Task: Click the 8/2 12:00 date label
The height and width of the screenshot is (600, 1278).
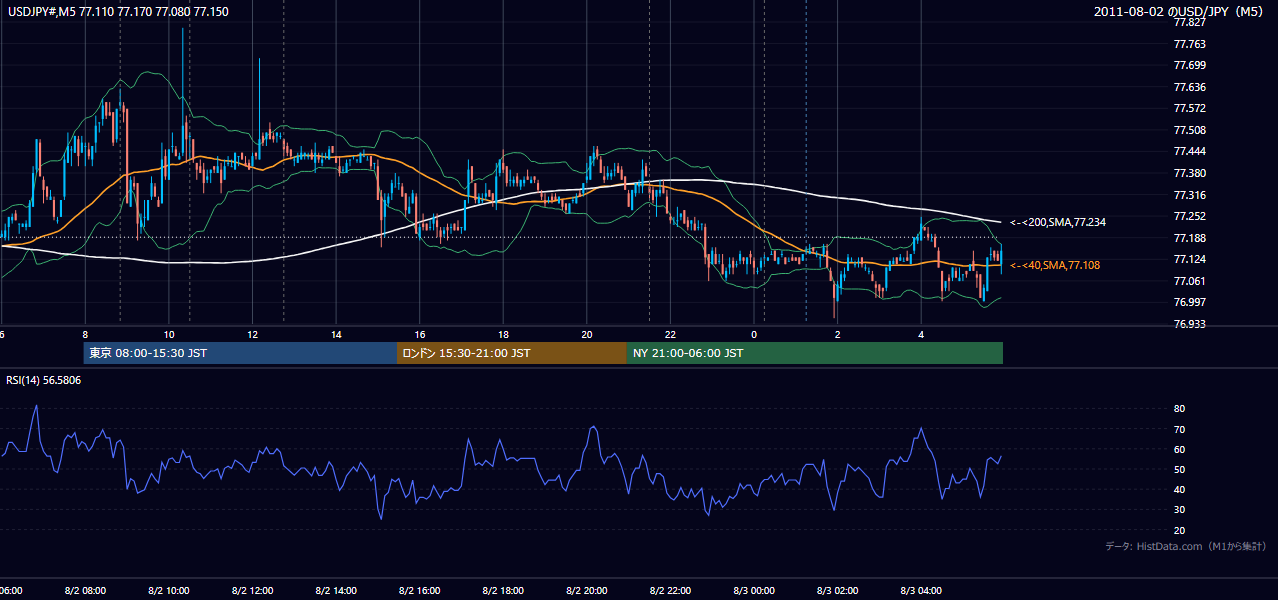Action: click(x=253, y=590)
